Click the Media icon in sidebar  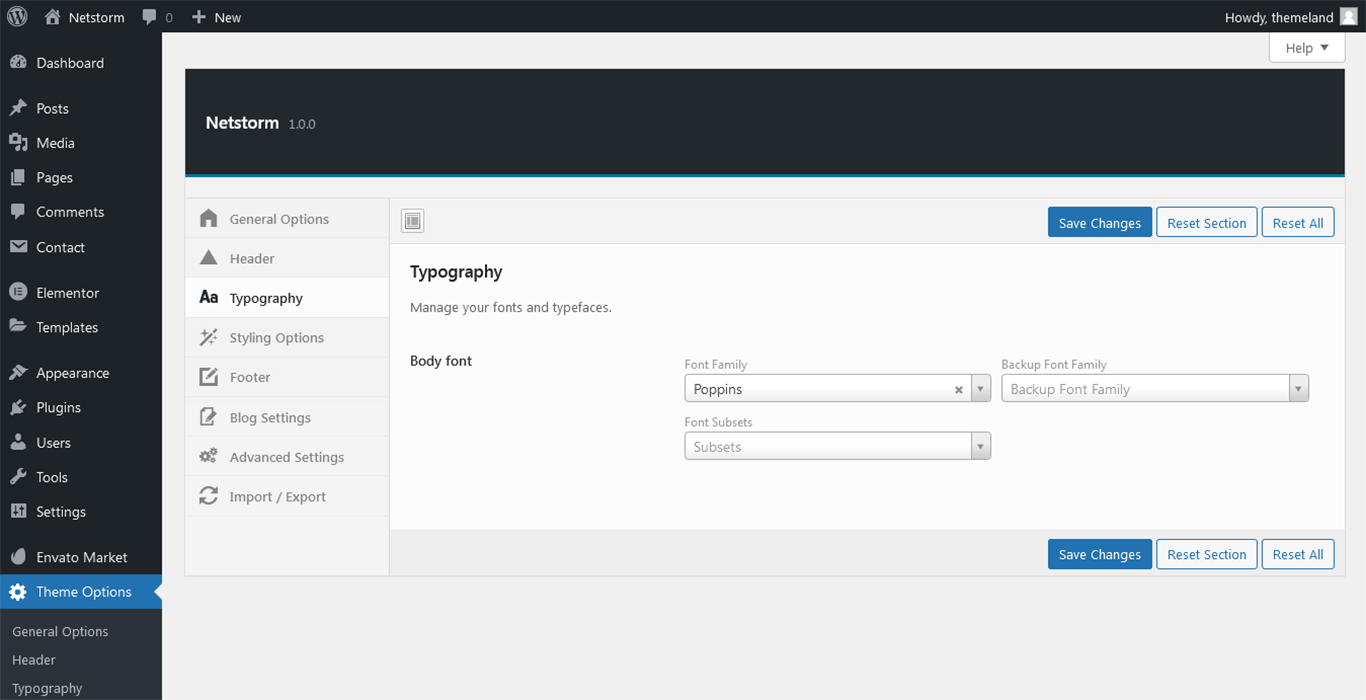click(x=18, y=143)
